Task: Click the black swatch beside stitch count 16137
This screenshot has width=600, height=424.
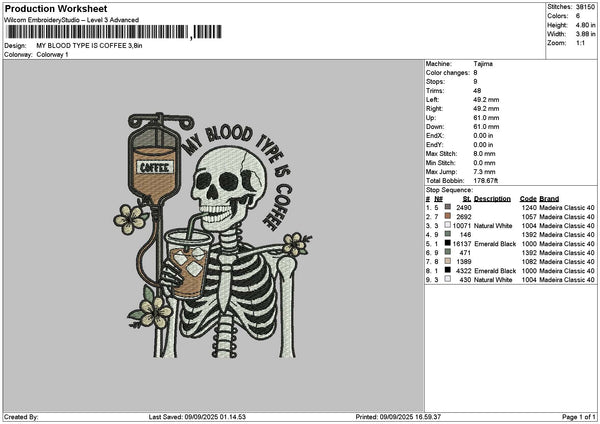Action: [x=447, y=243]
